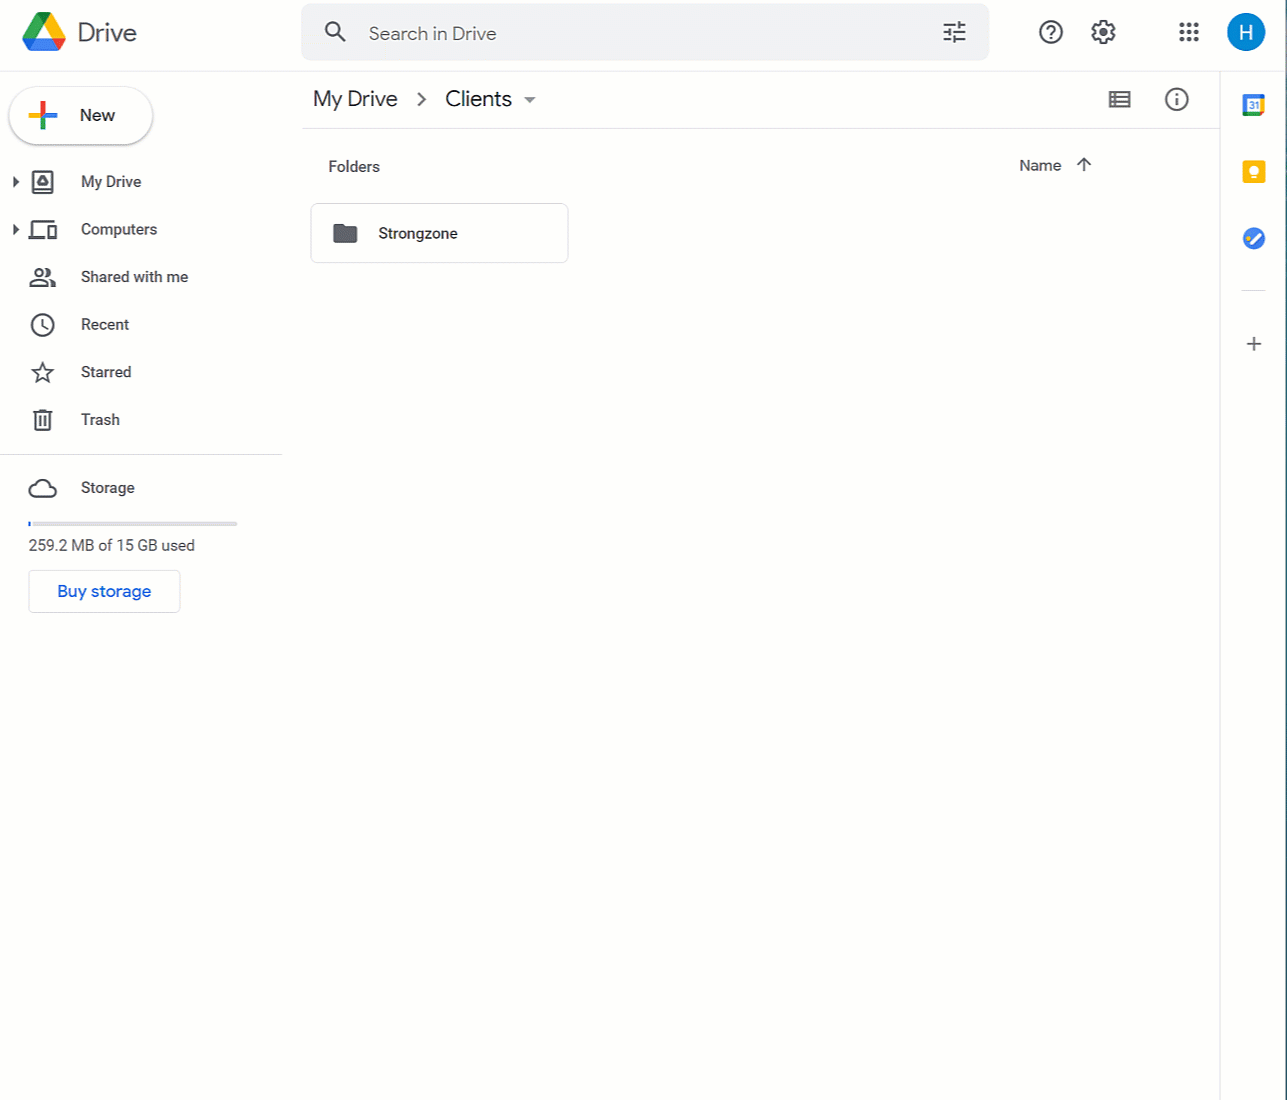Click the Buy storage button

(104, 591)
